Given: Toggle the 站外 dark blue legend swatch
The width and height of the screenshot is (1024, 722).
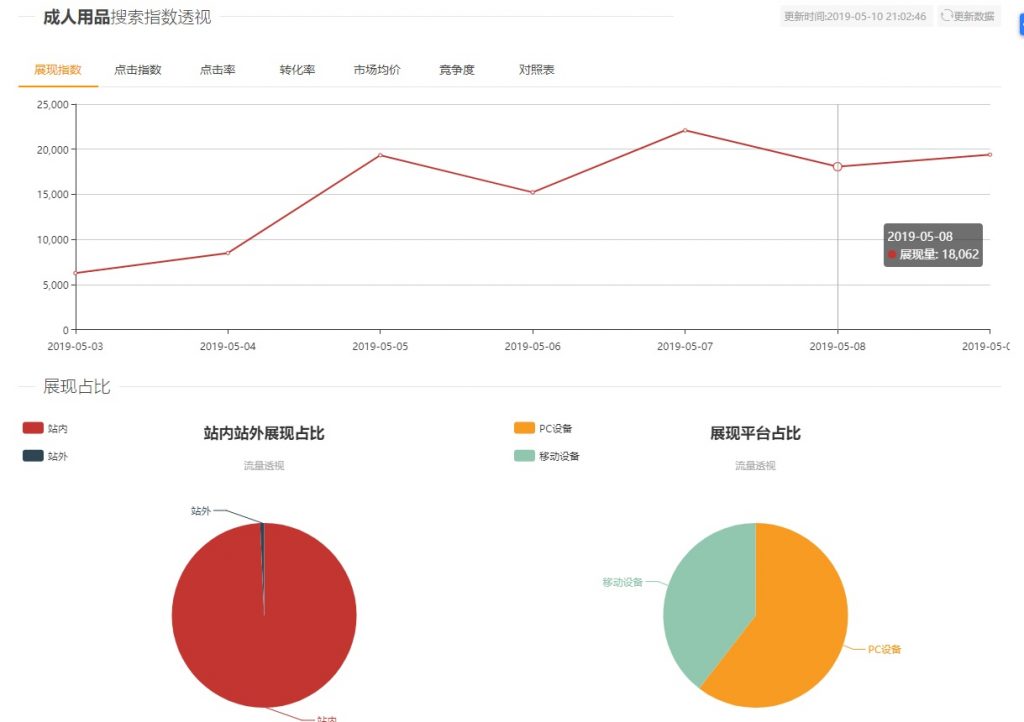Looking at the screenshot, I should pos(33,456).
